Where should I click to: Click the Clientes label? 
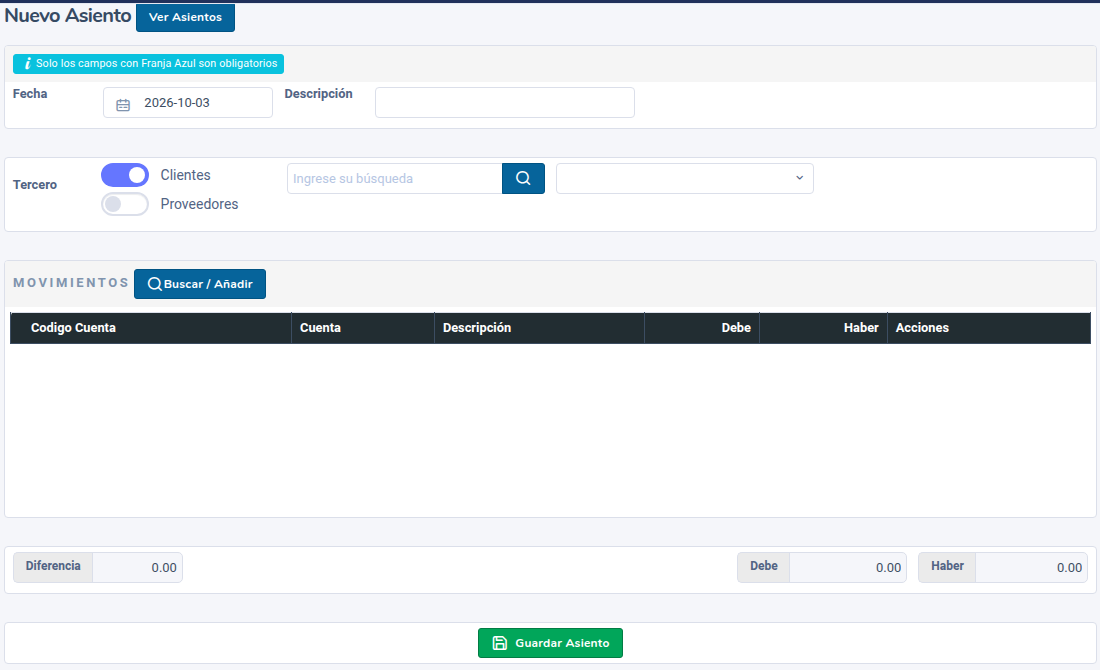point(185,175)
